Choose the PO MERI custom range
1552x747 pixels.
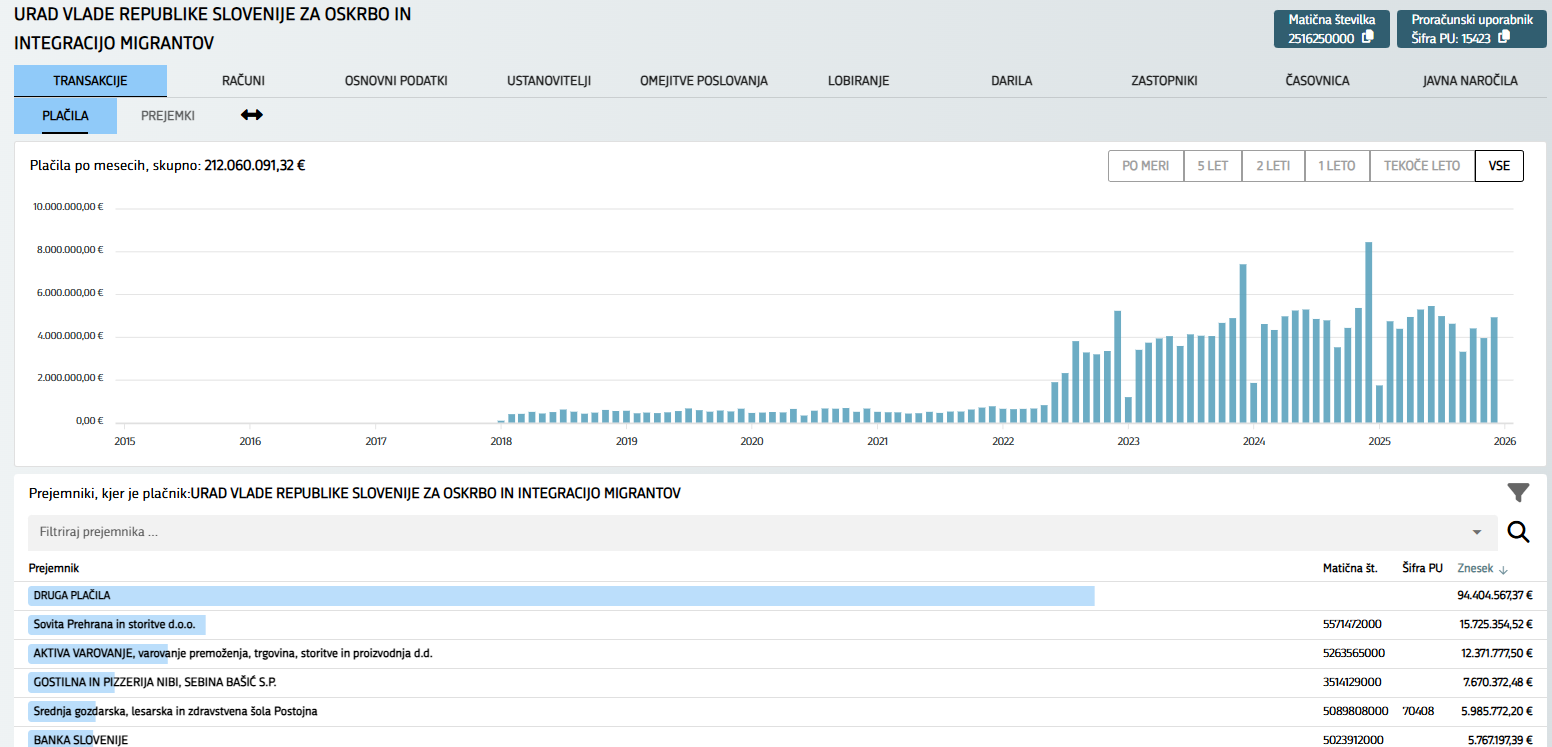point(1145,166)
